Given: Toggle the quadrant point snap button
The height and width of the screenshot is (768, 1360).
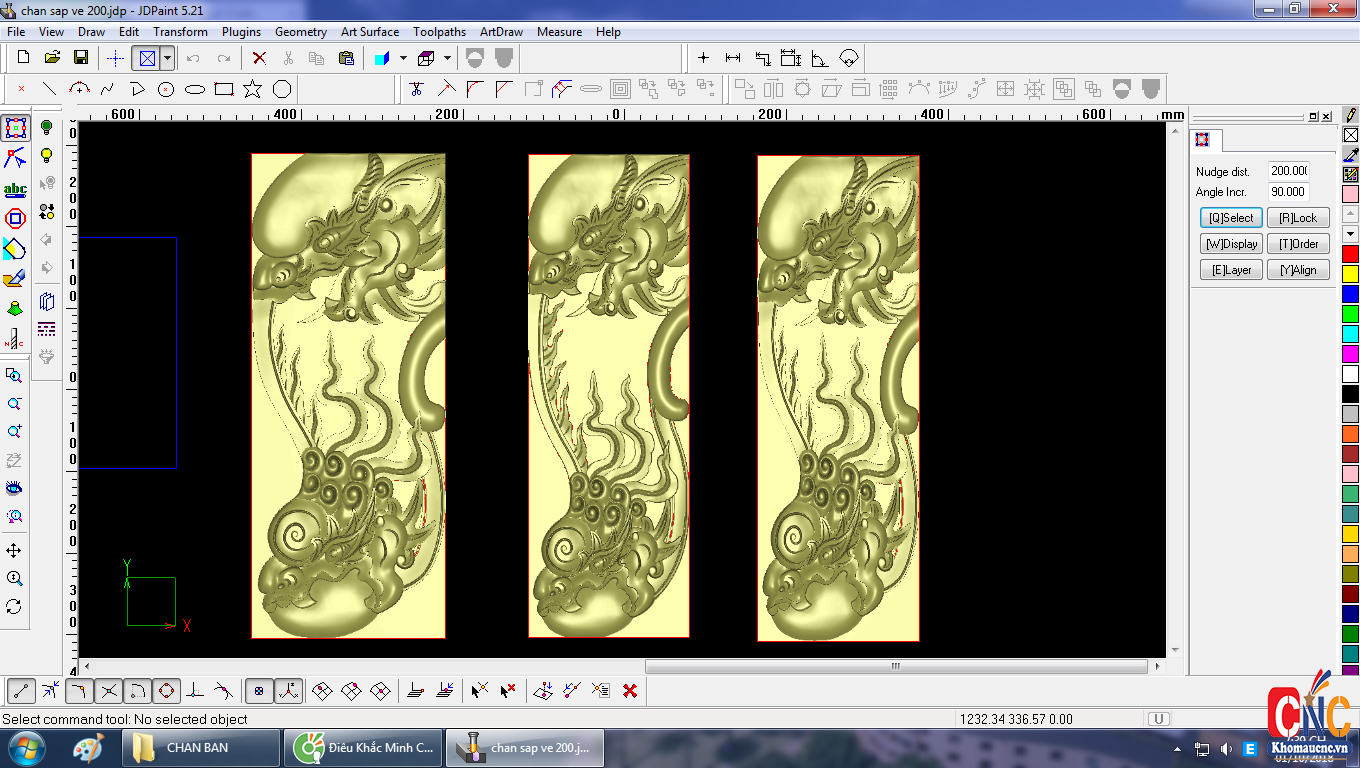Looking at the screenshot, I should 166,690.
